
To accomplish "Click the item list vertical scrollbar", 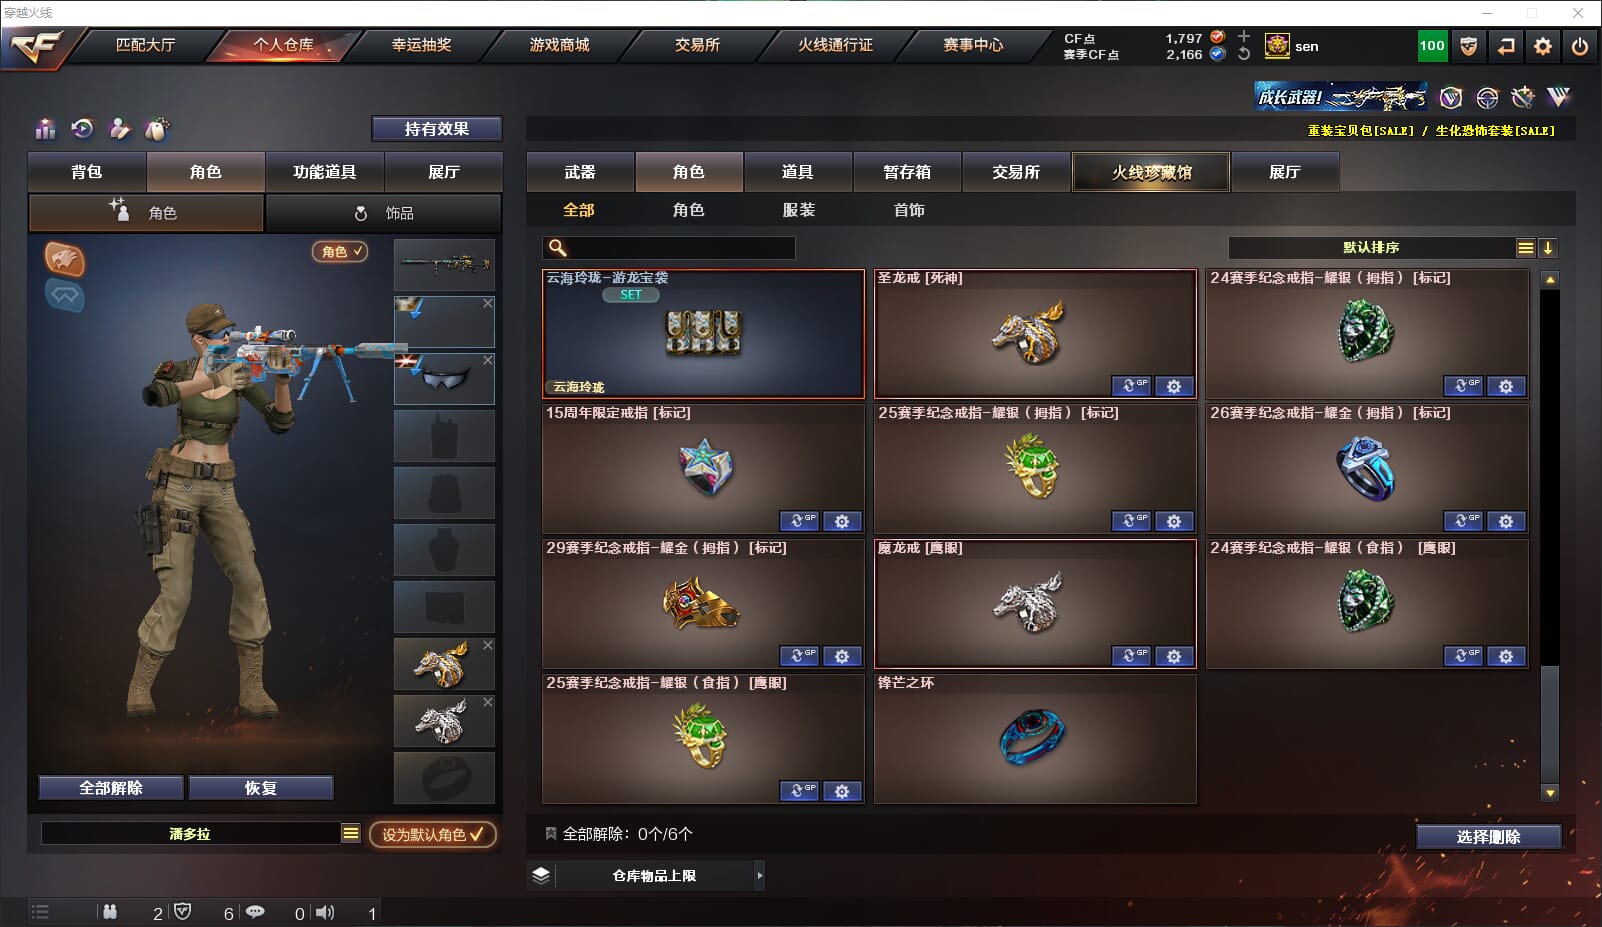I will [x=1550, y=536].
